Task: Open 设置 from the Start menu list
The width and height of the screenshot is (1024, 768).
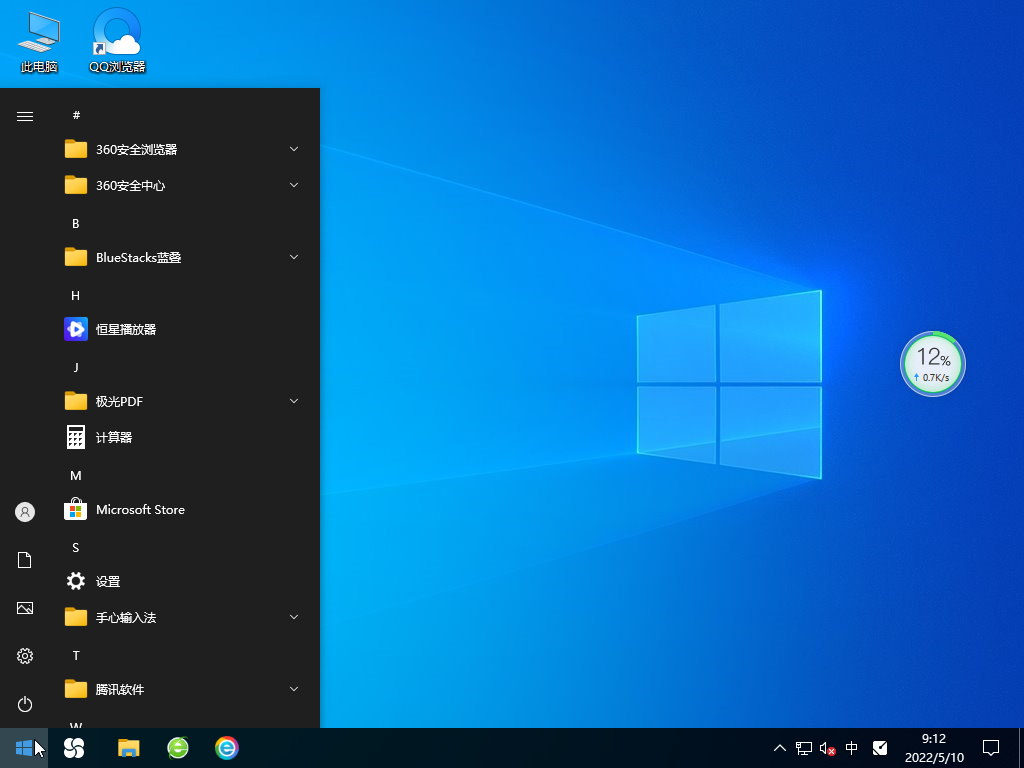Action: (107, 581)
